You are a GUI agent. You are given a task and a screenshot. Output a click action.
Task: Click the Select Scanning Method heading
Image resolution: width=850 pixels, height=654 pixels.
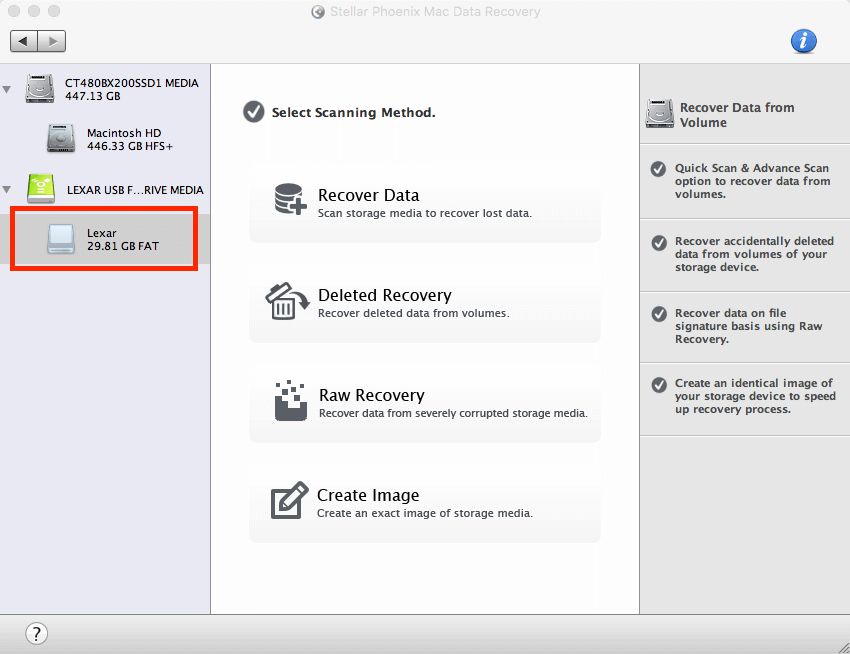(353, 112)
